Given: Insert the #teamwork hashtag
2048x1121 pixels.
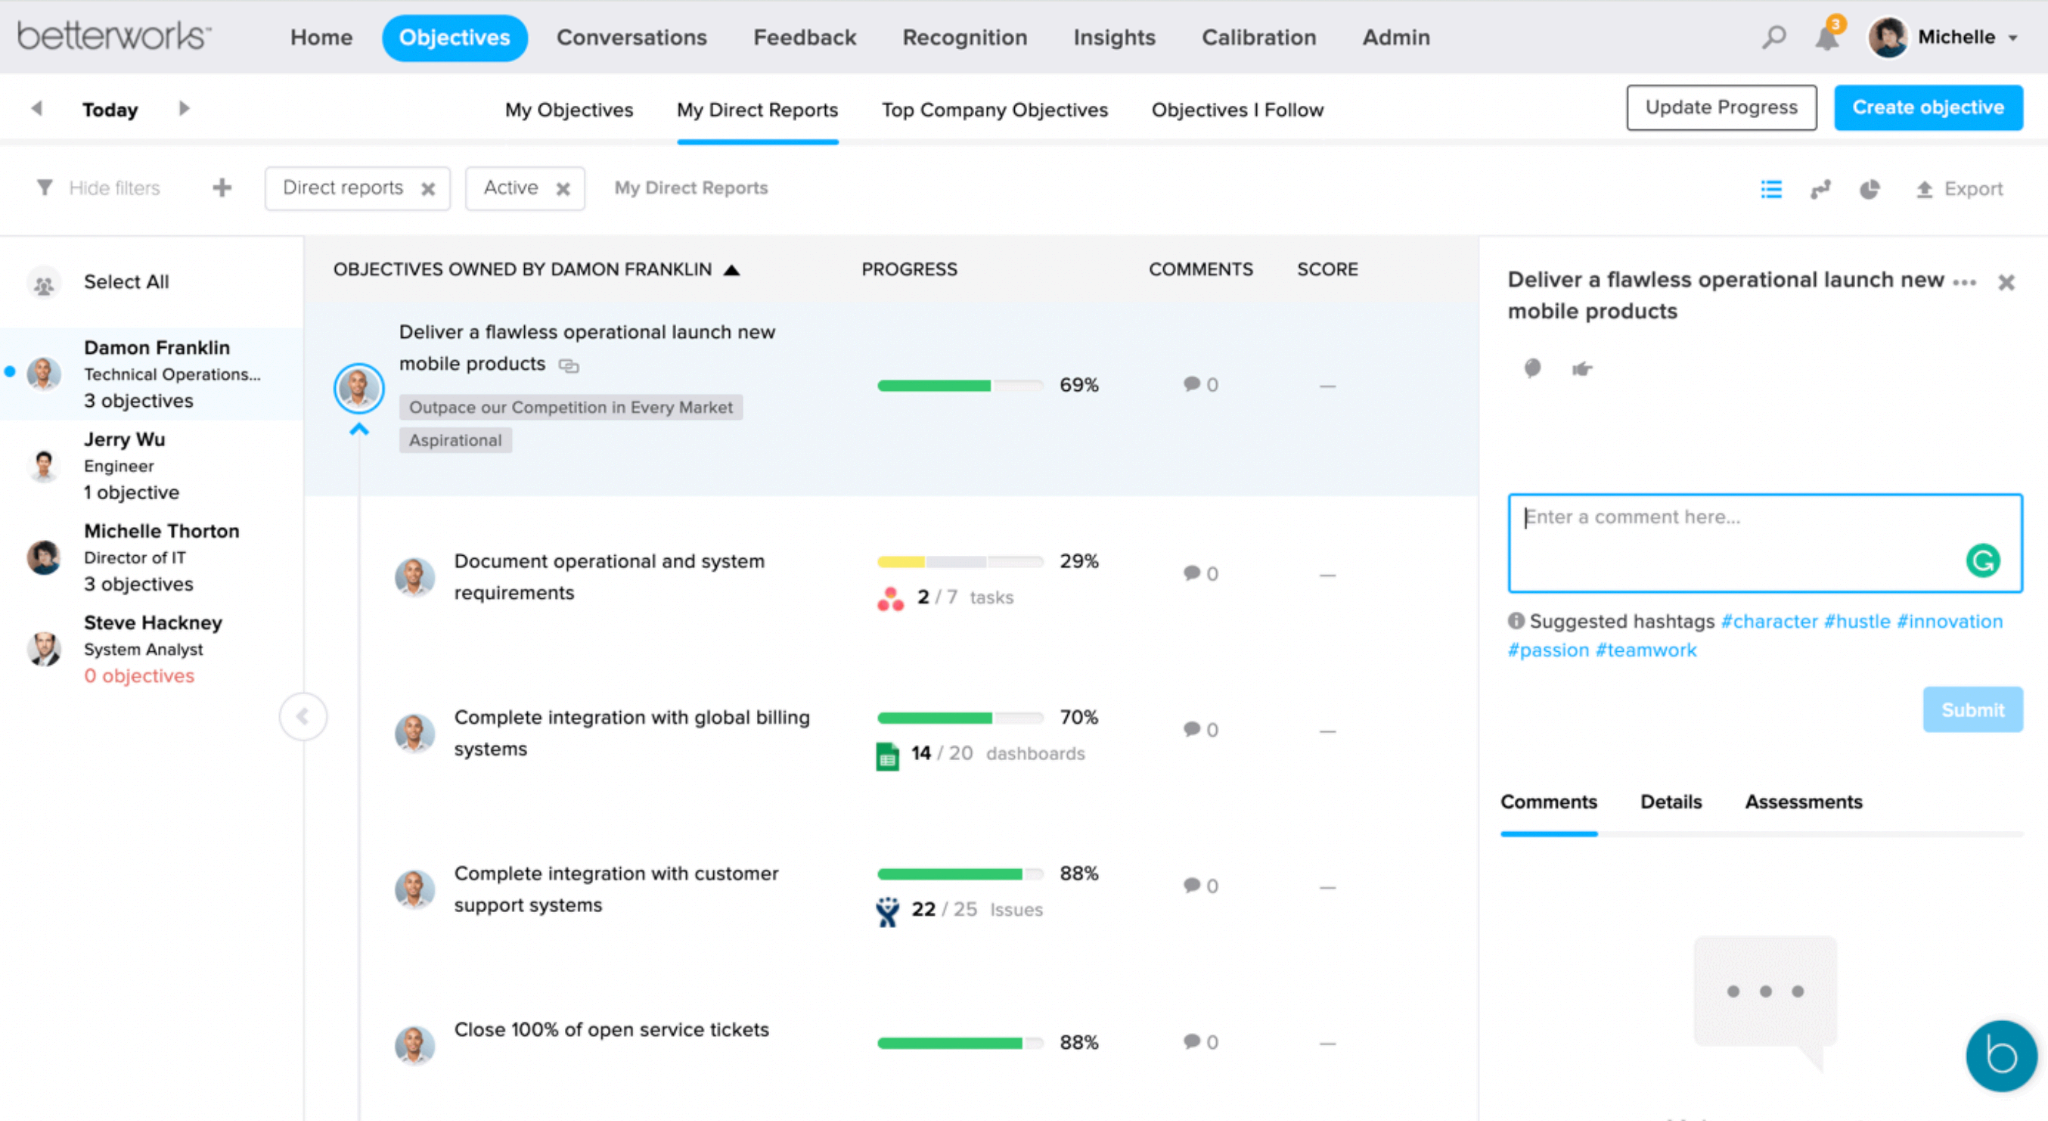Looking at the screenshot, I should point(1646,650).
